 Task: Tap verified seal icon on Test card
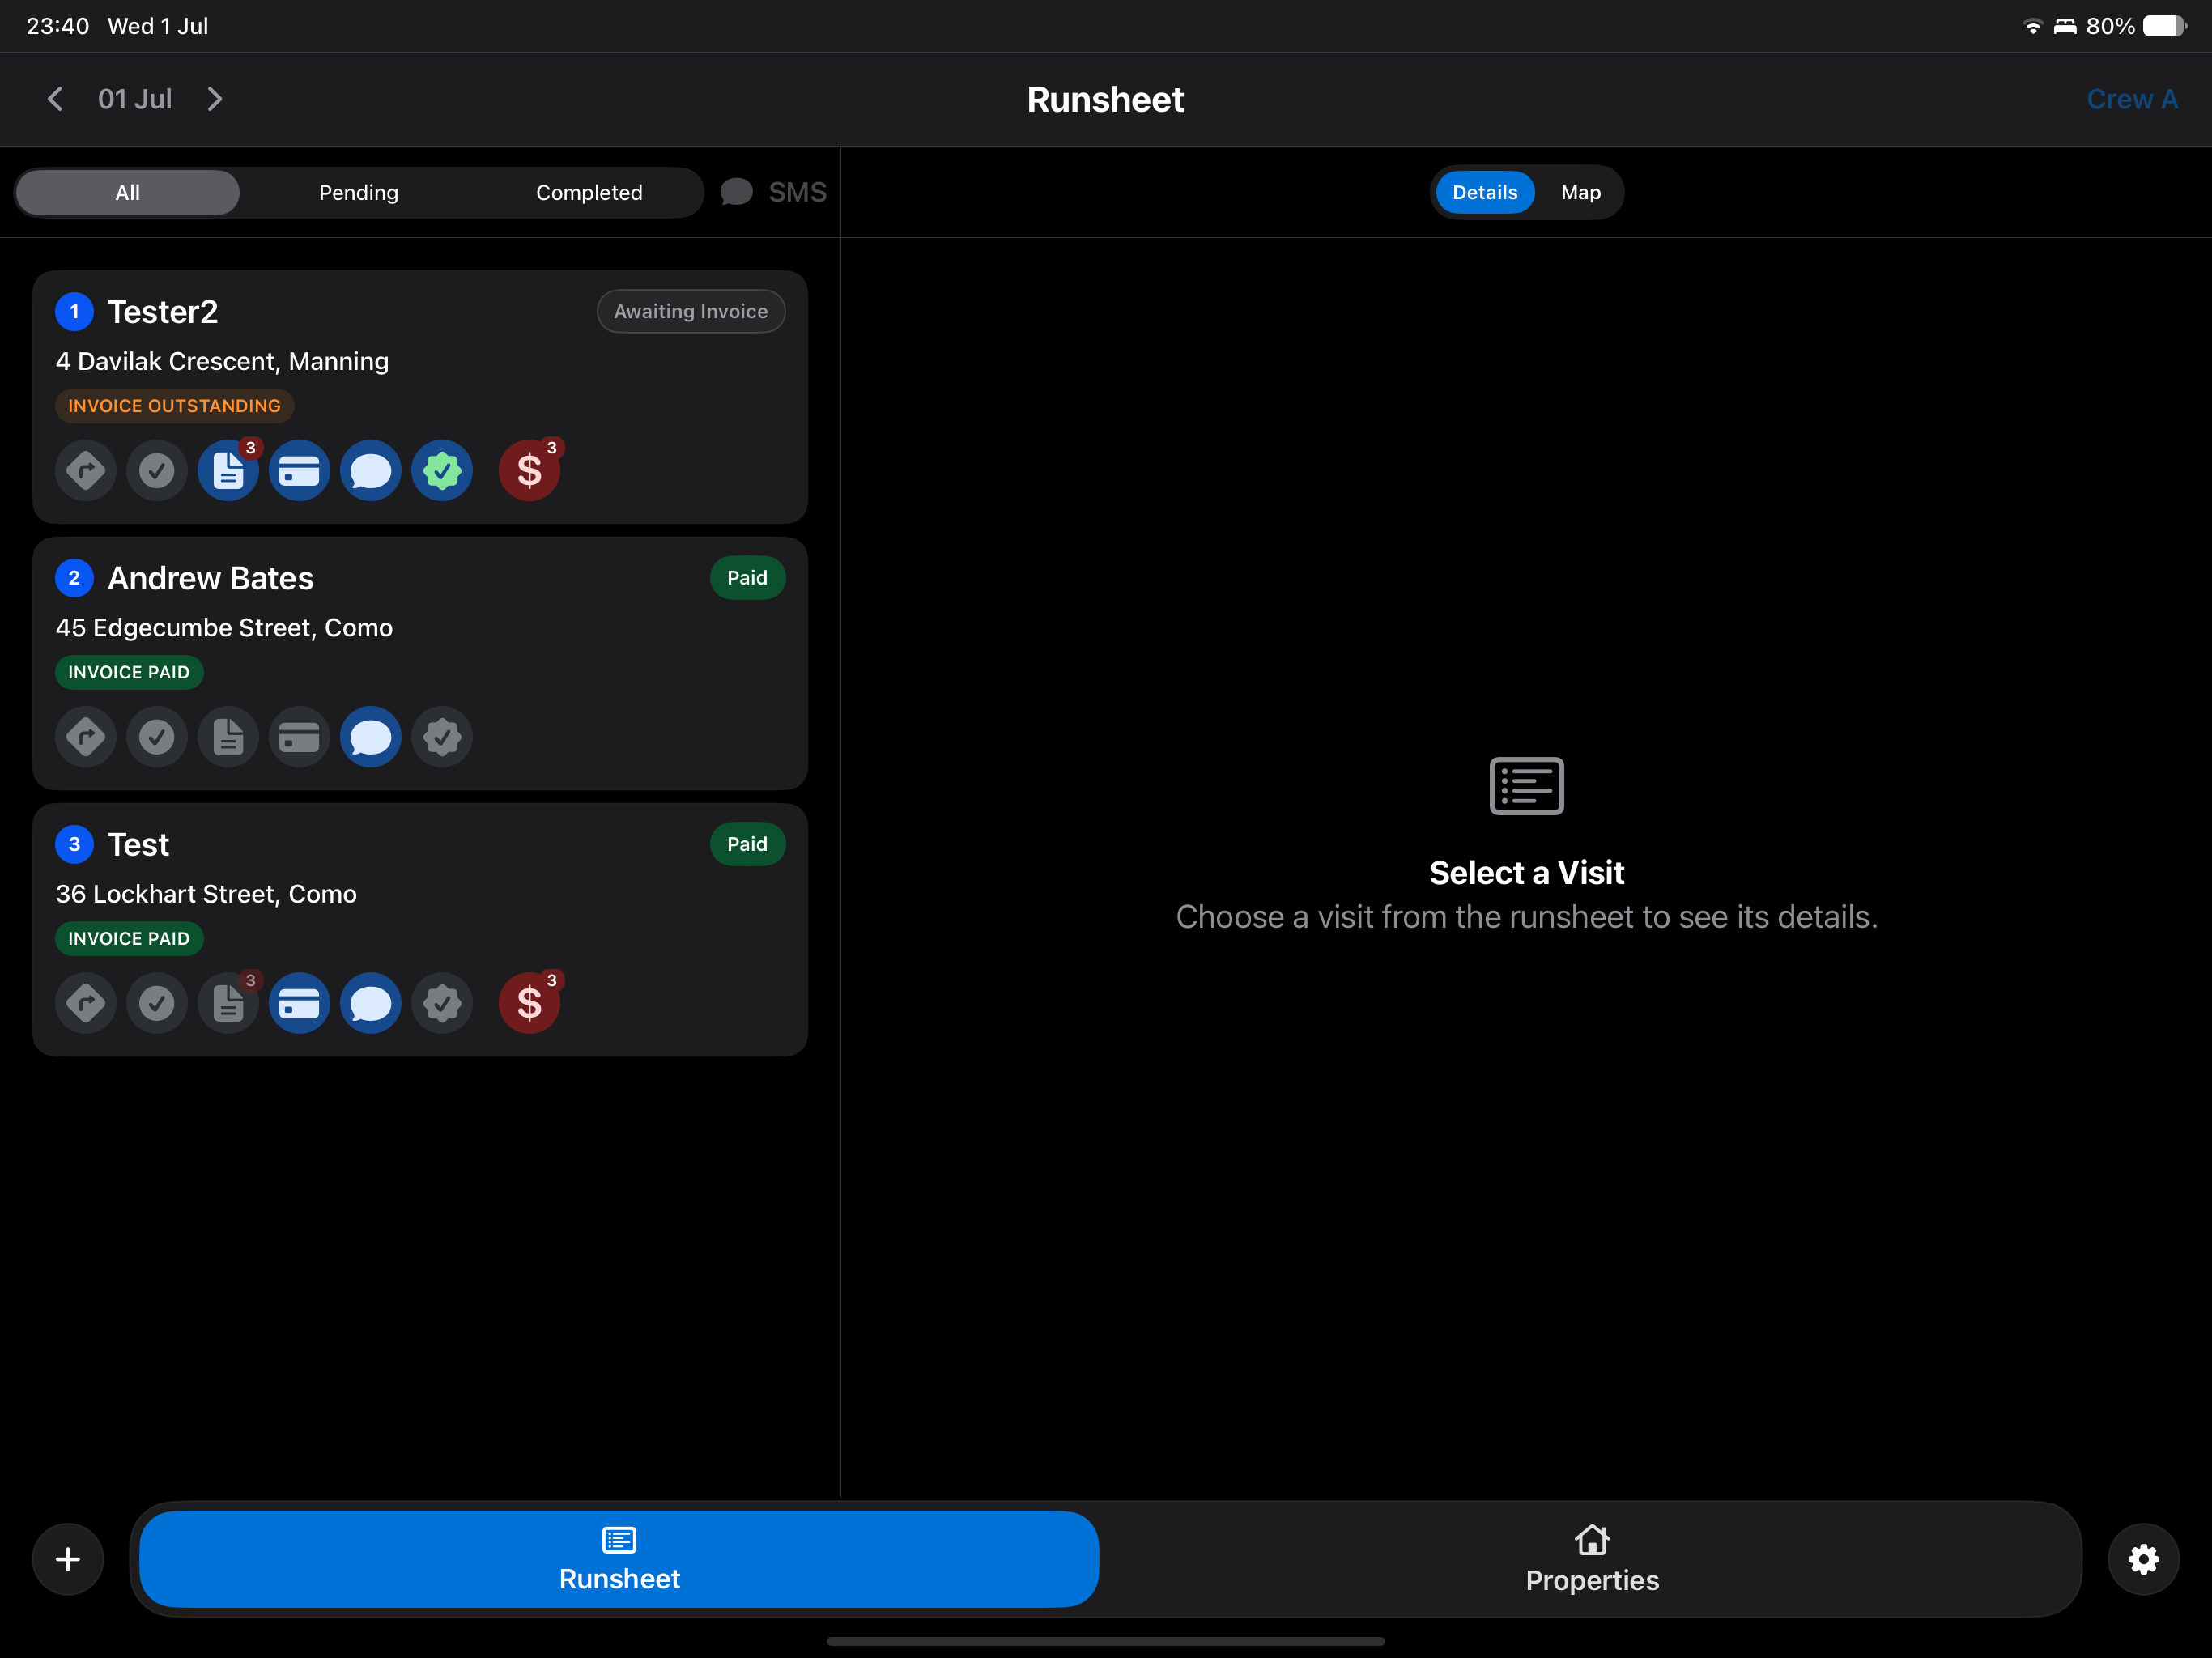tap(442, 1003)
